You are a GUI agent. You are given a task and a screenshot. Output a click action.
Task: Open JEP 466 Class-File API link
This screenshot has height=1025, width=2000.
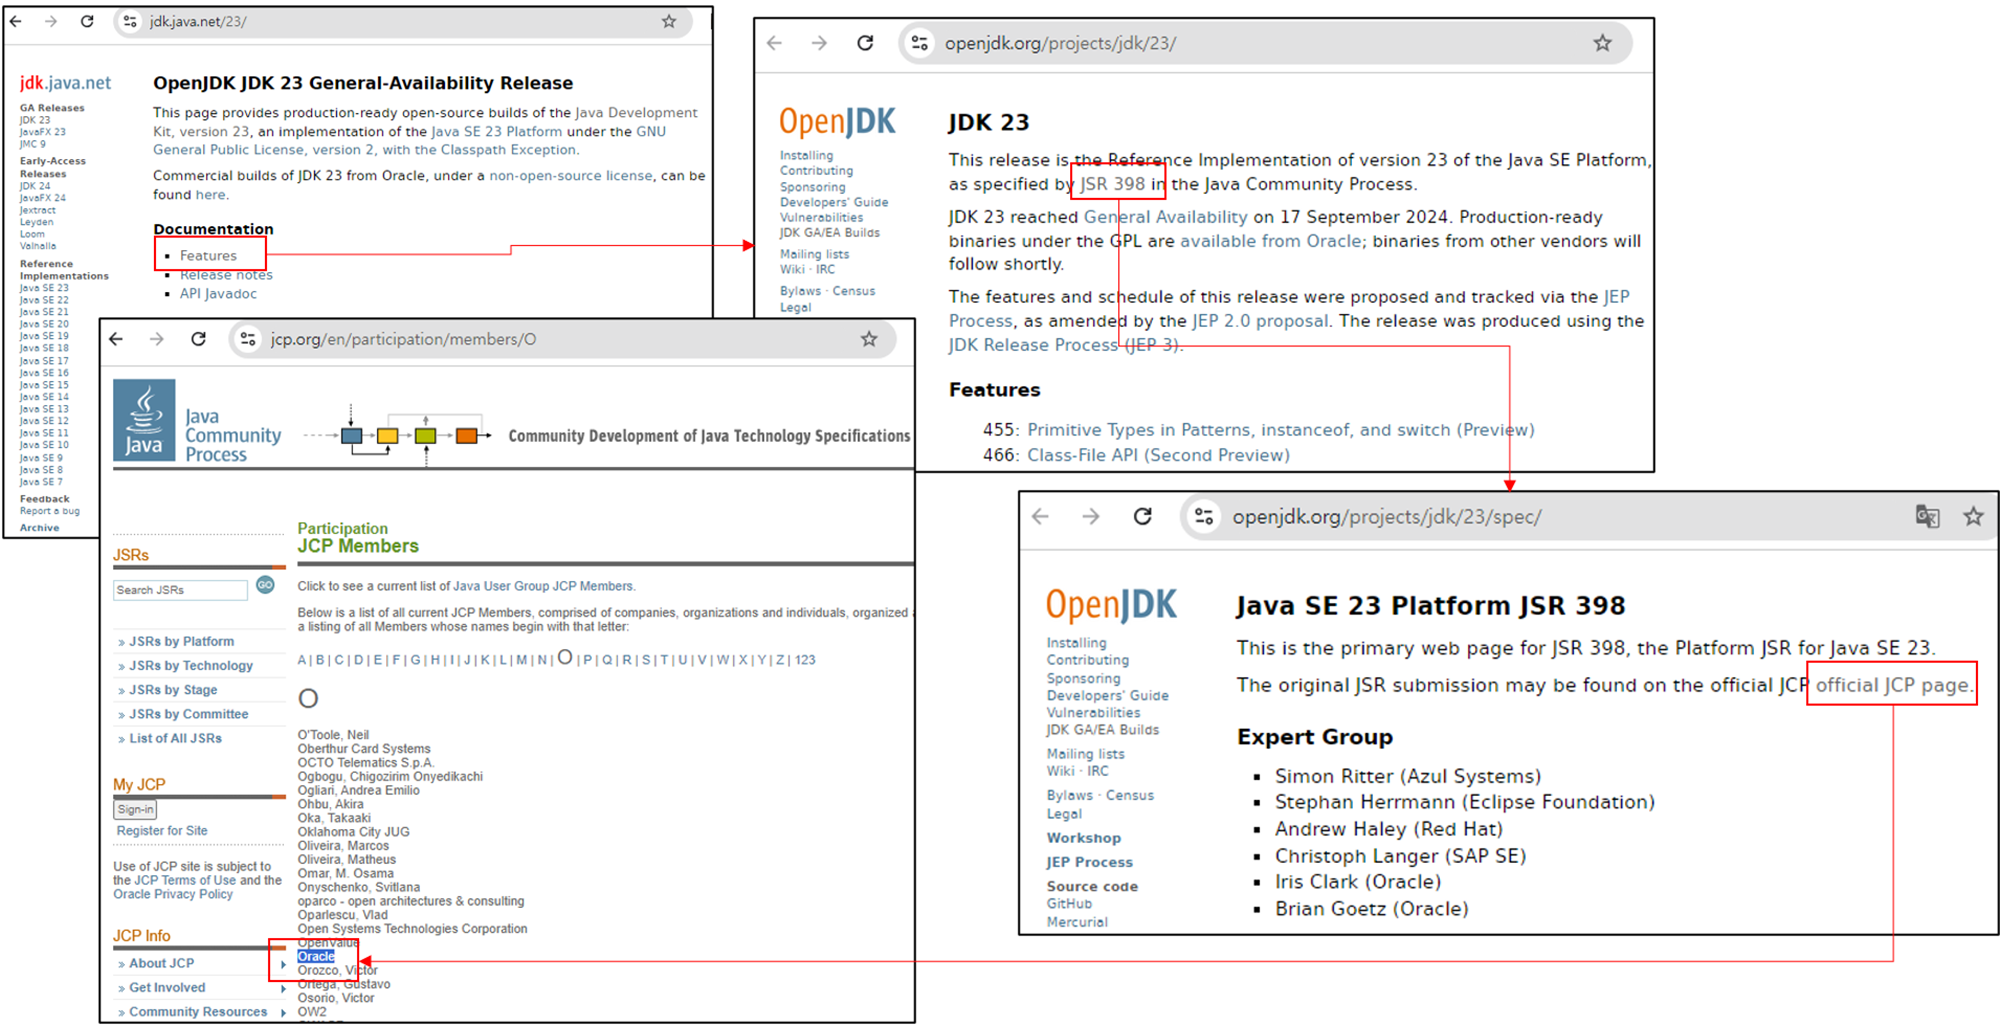[x=1158, y=455]
